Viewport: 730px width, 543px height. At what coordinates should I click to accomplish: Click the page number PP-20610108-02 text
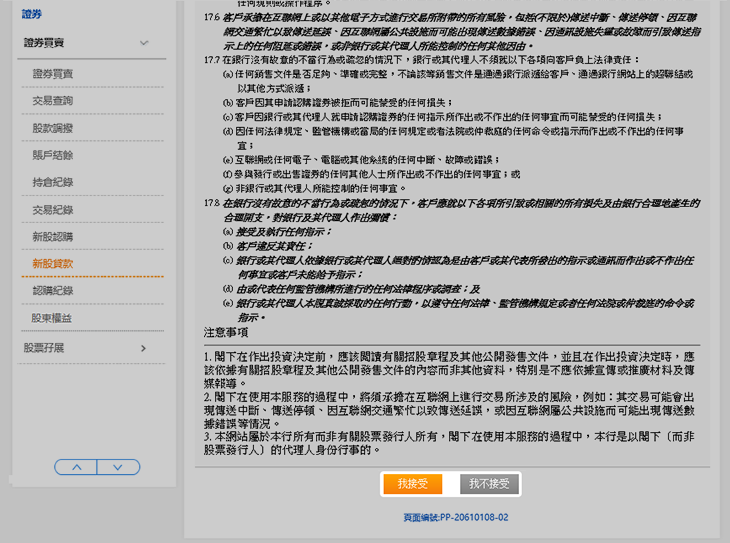pos(455,518)
